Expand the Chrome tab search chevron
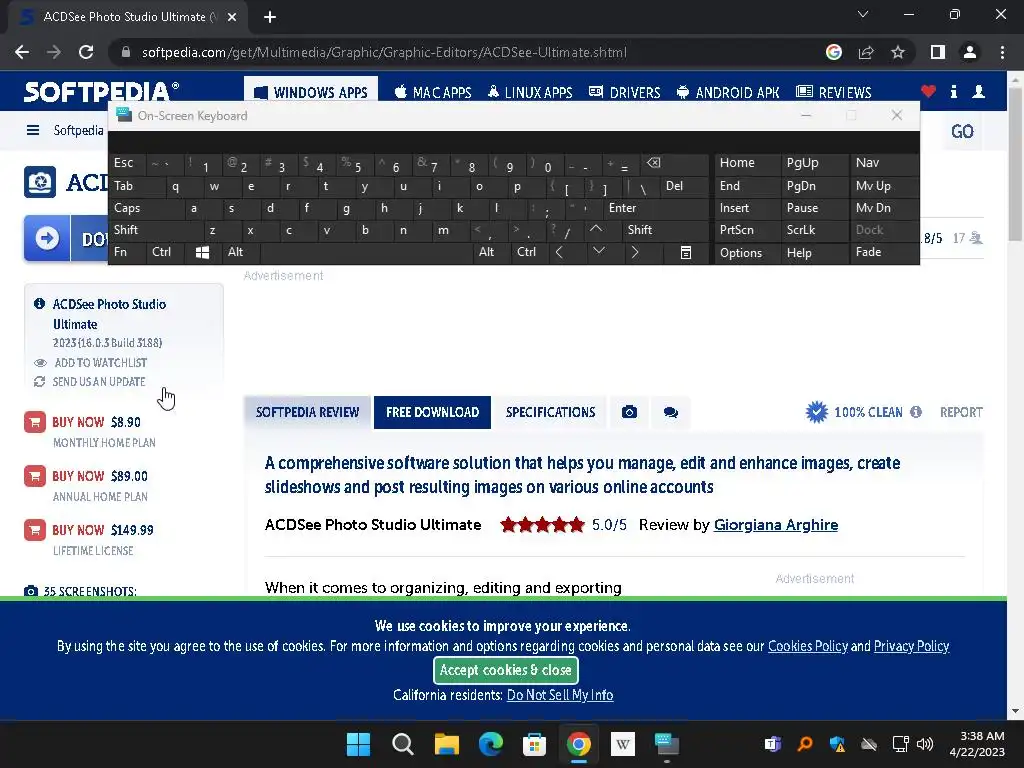Screen dimensions: 1024x768 (863, 14)
